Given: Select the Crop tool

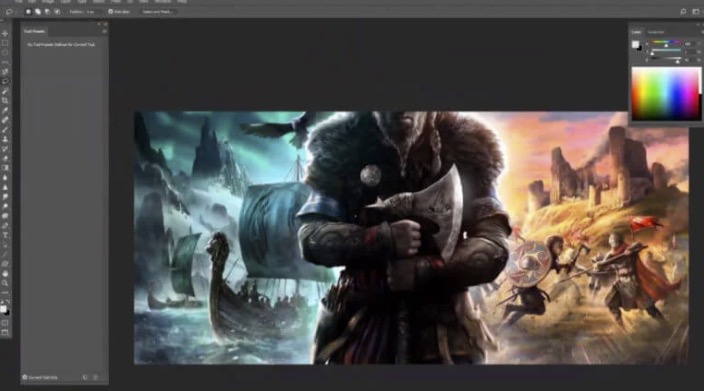Looking at the screenshot, I should (5, 101).
